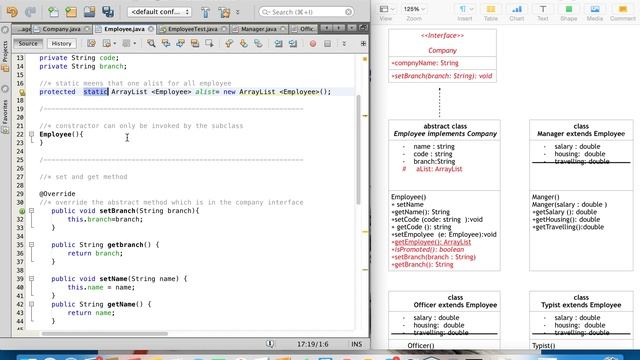Click the Find Selection magnifier icon
The height and width of the screenshot is (360, 640).
(x=151, y=43)
